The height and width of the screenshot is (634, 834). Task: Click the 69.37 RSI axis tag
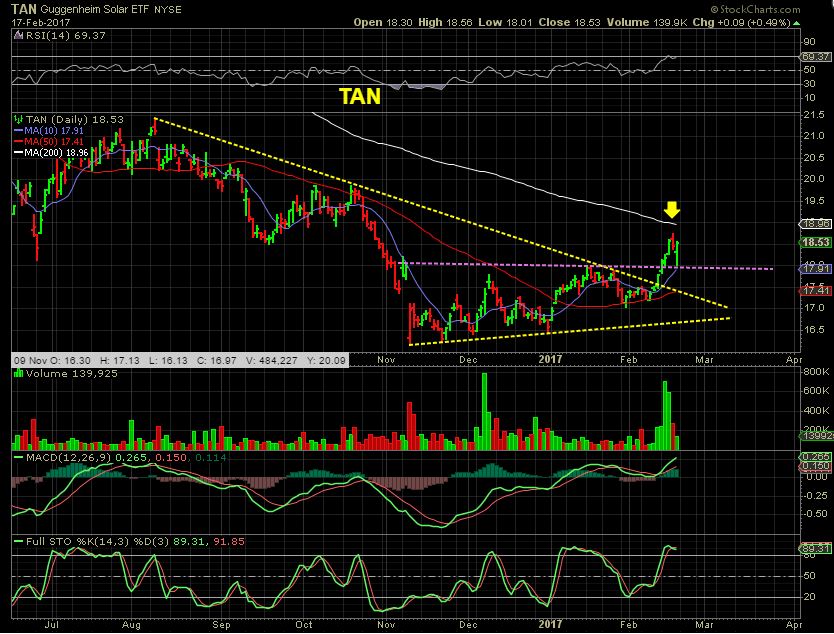816,56
